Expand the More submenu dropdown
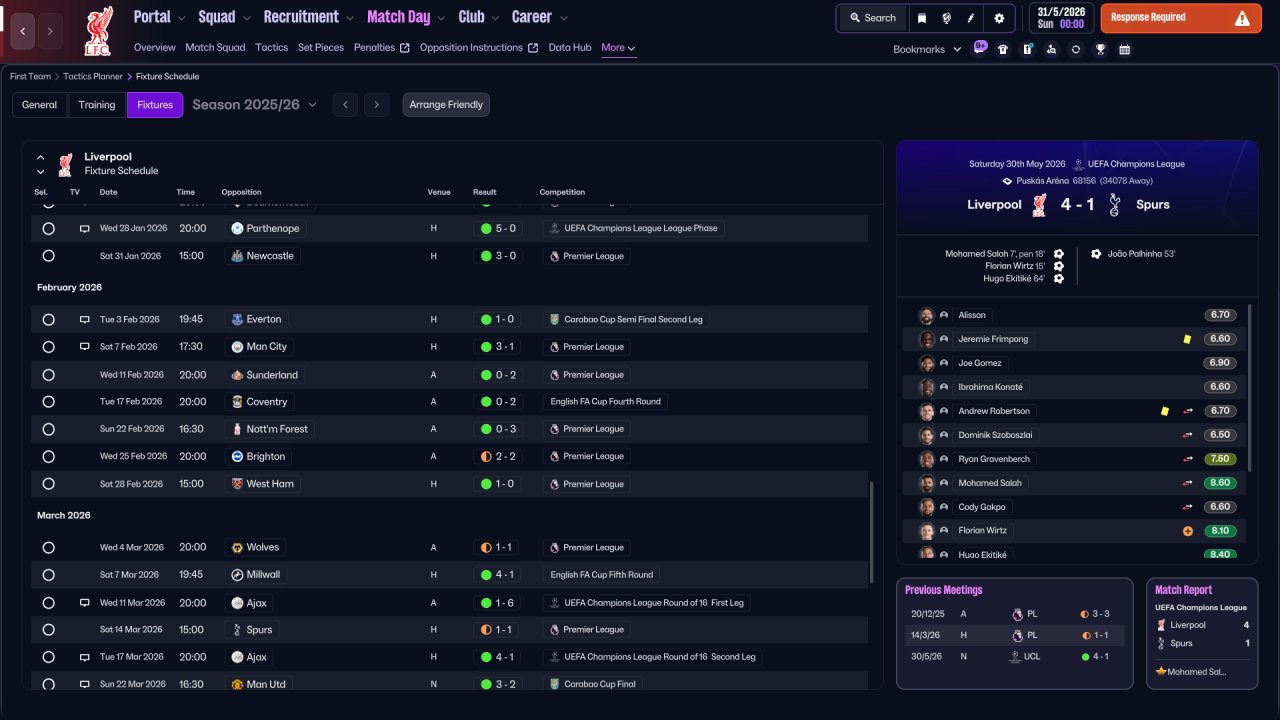Image resolution: width=1280 pixels, height=720 pixels. (618, 47)
